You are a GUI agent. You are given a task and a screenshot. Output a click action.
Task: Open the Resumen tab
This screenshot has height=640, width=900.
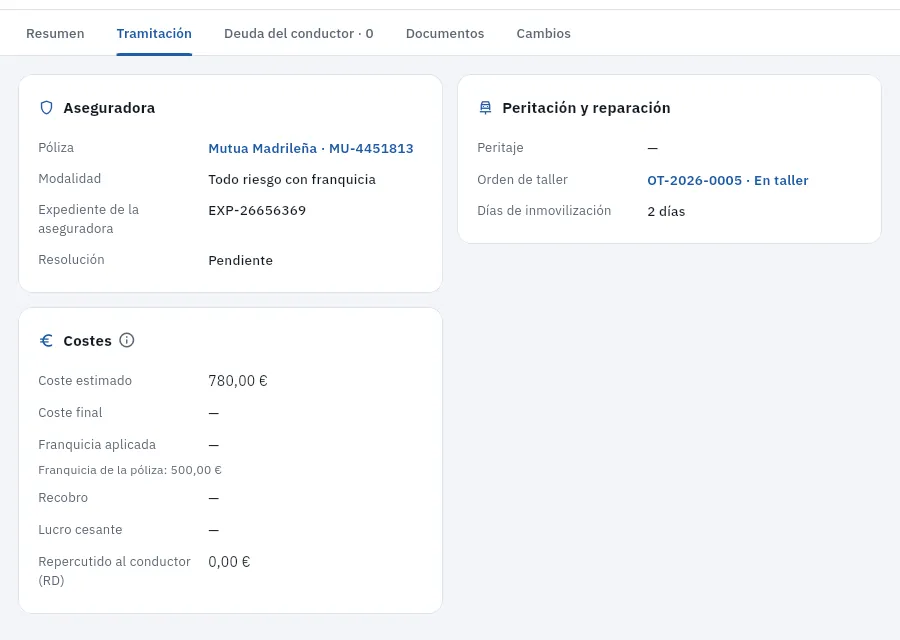55,33
